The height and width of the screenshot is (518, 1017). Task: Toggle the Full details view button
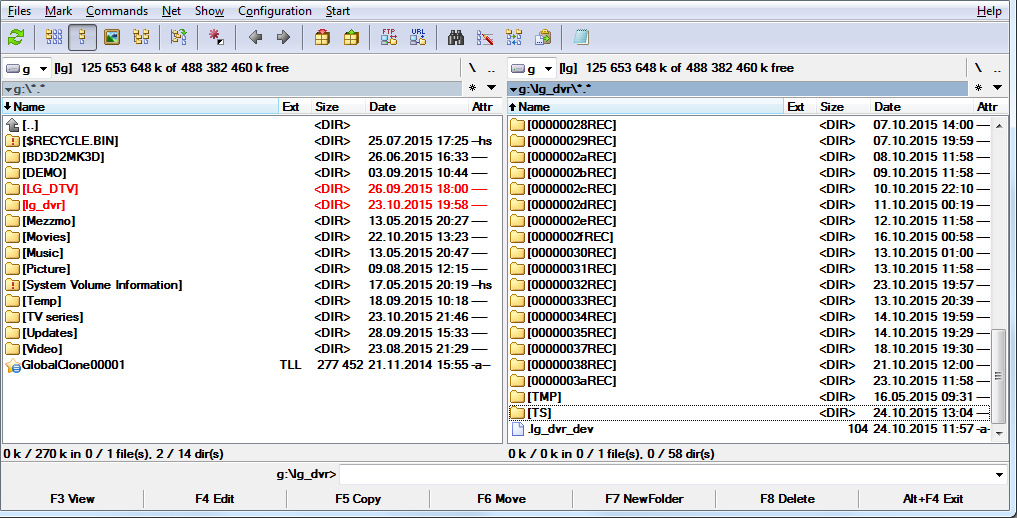click(83, 38)
